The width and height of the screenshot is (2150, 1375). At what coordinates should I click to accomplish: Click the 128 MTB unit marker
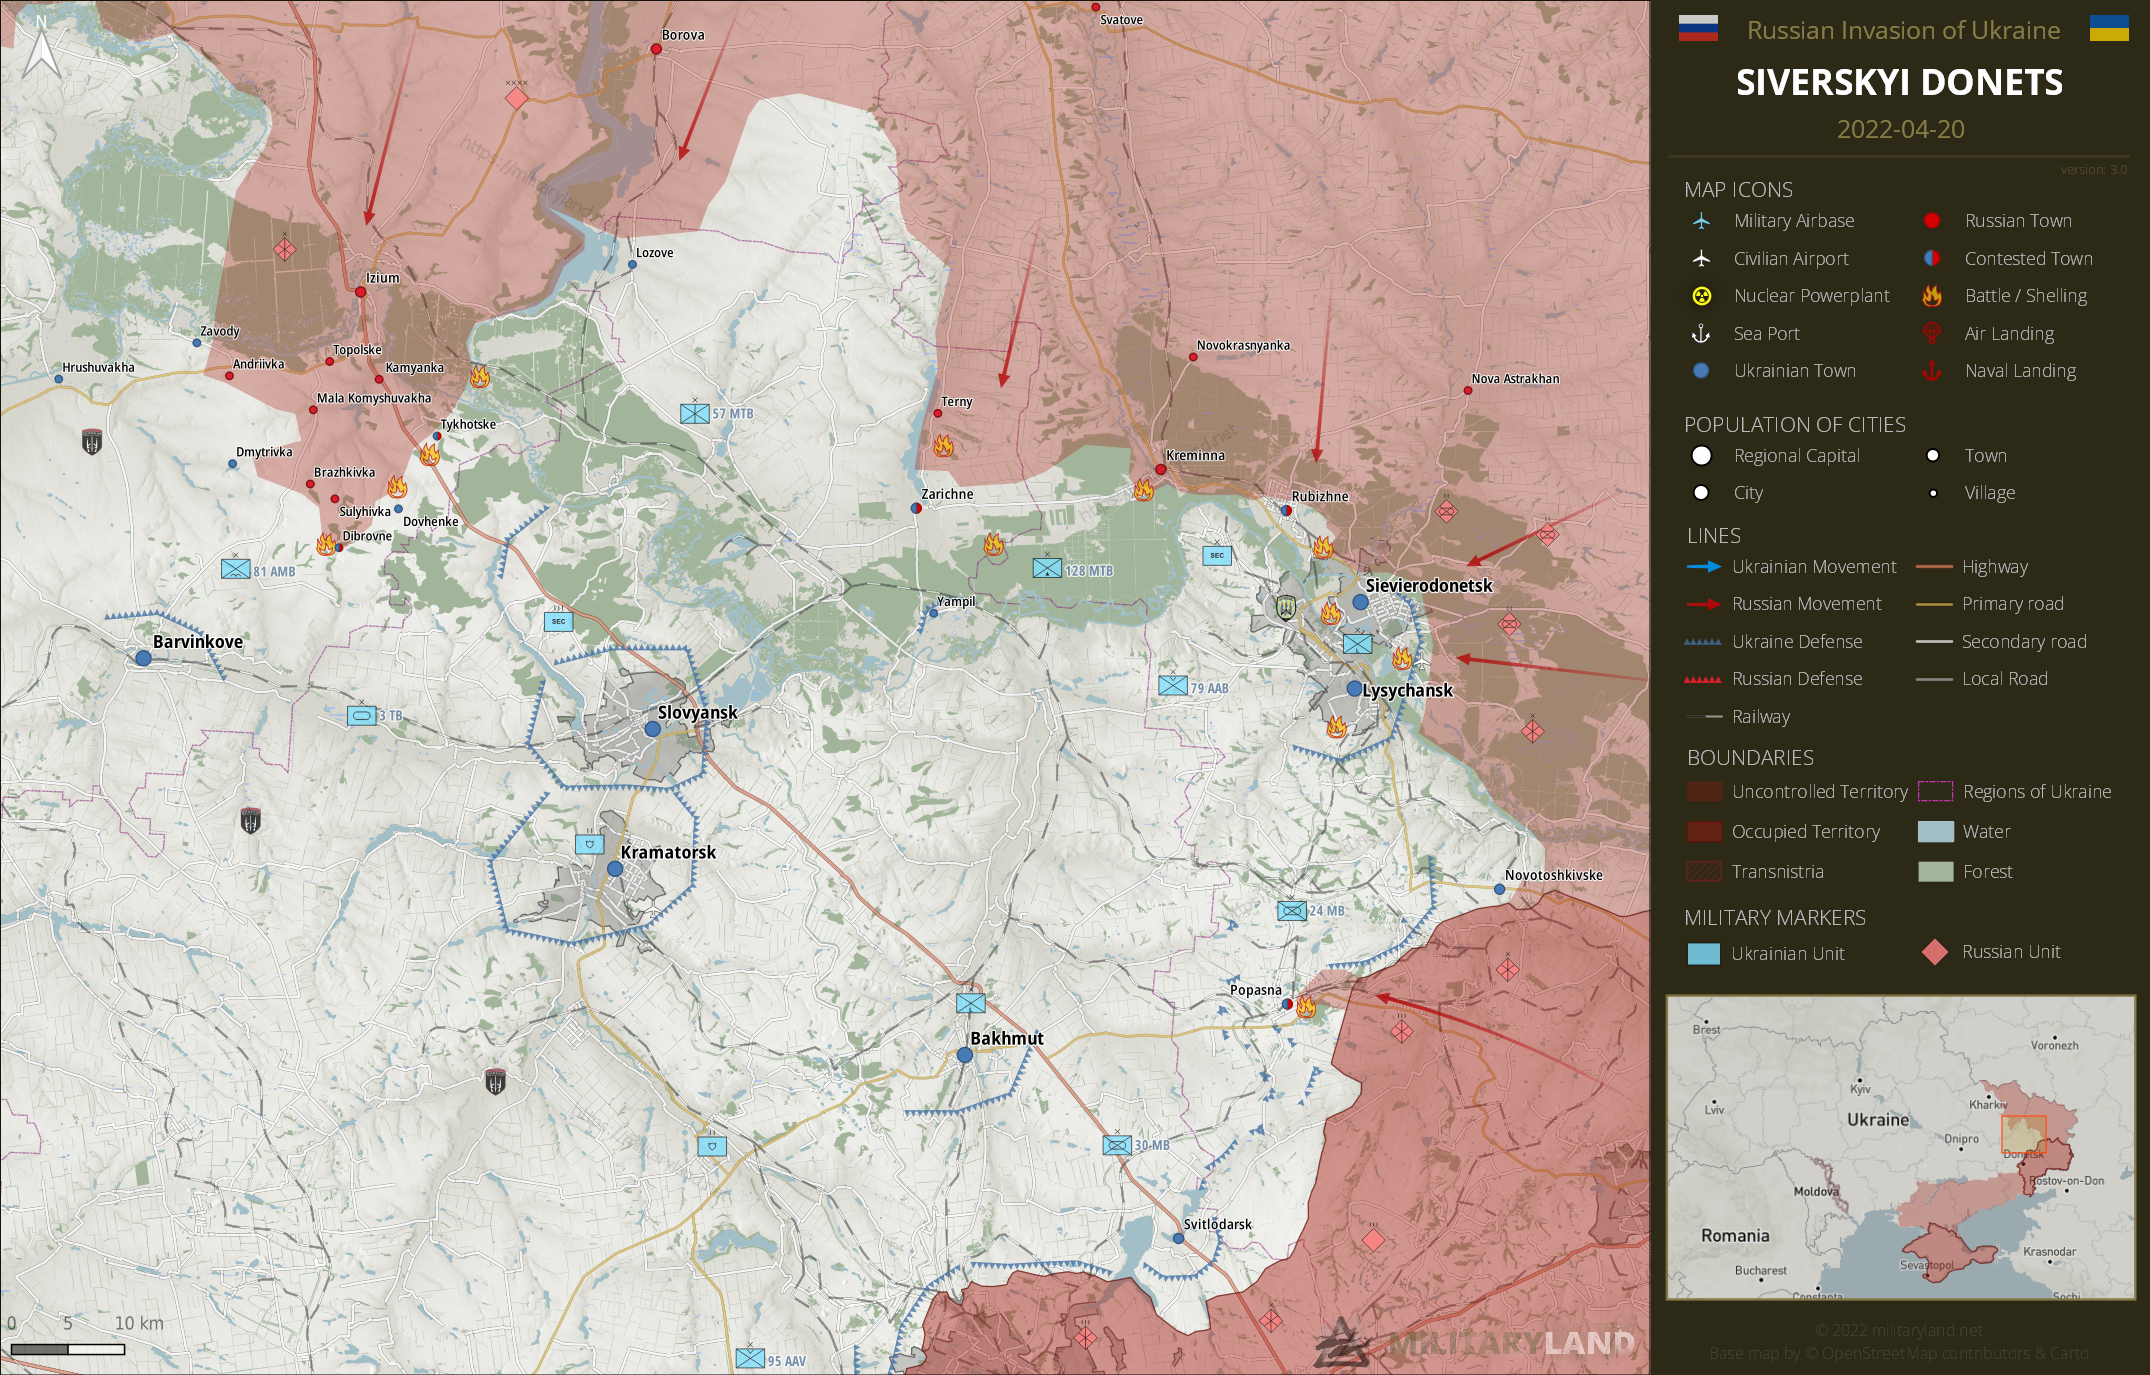[1047, 568]
